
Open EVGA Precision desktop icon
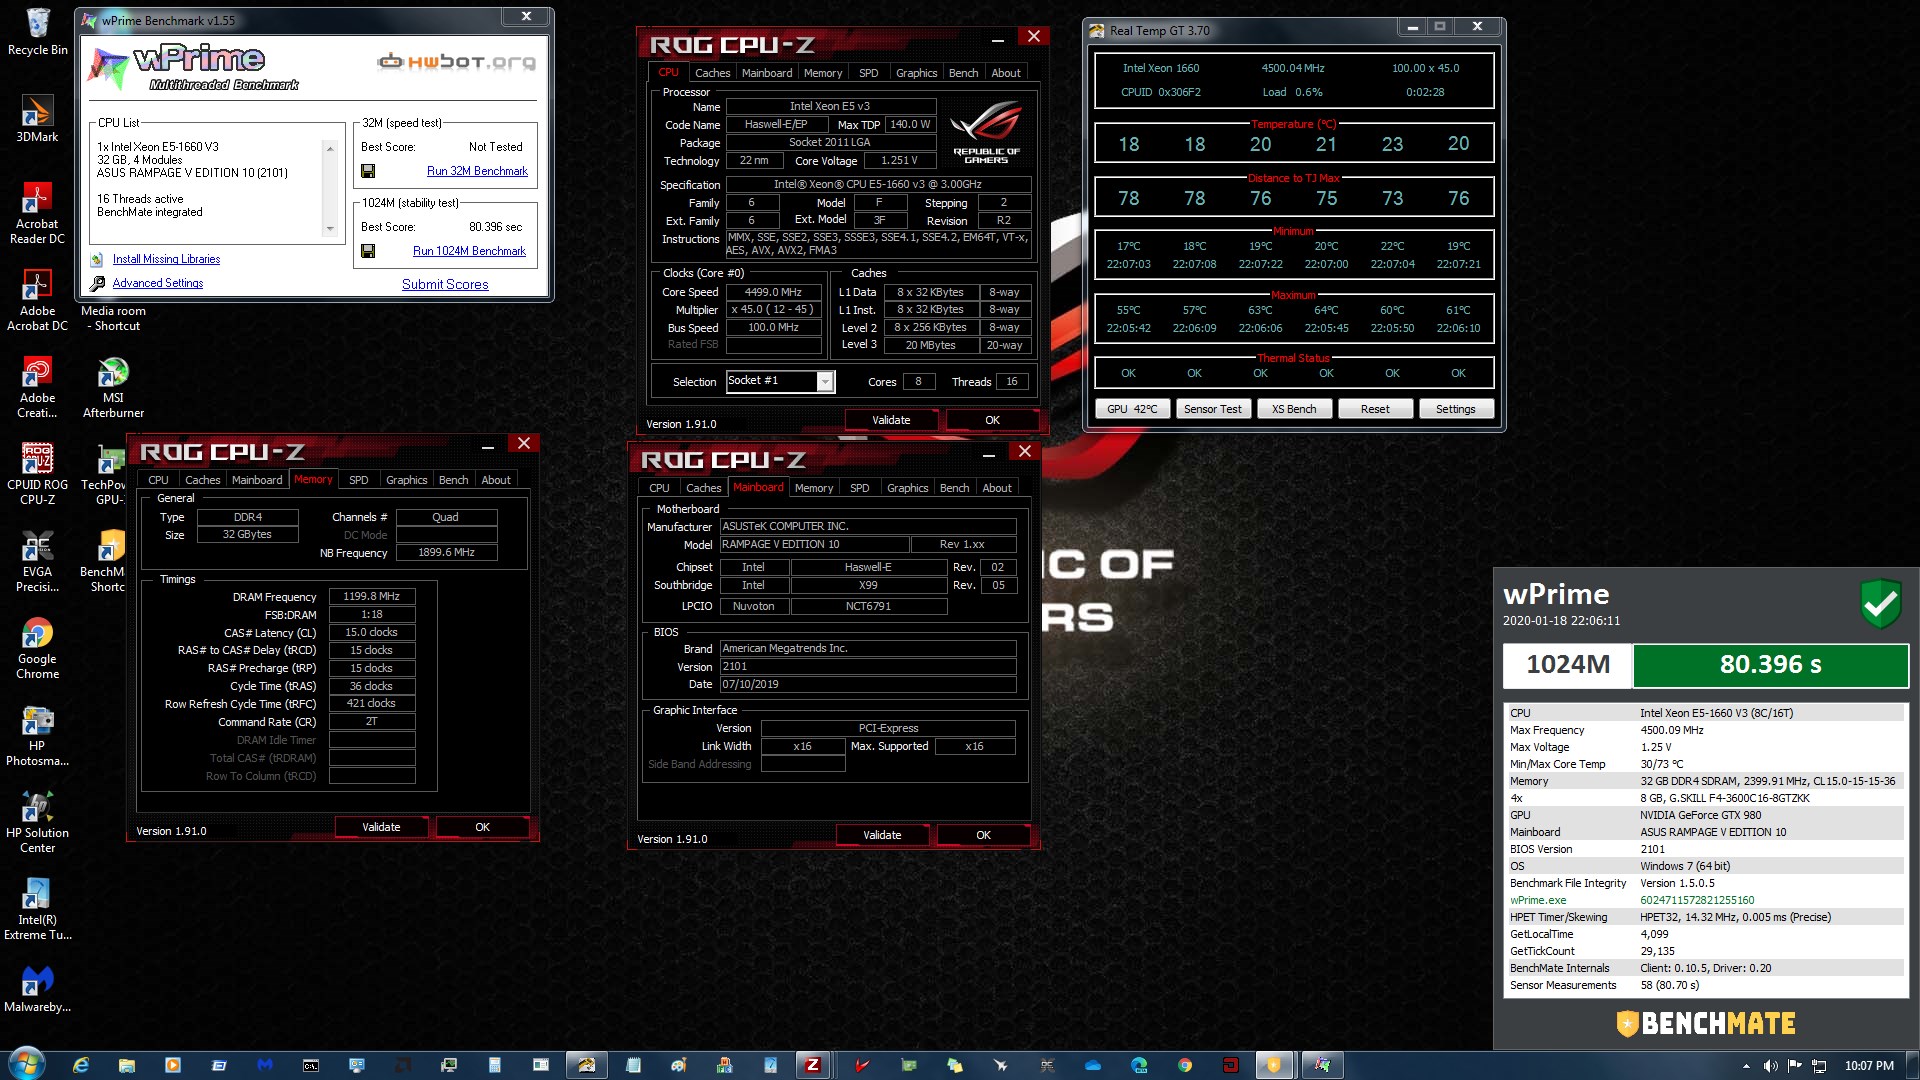[37, 561]
